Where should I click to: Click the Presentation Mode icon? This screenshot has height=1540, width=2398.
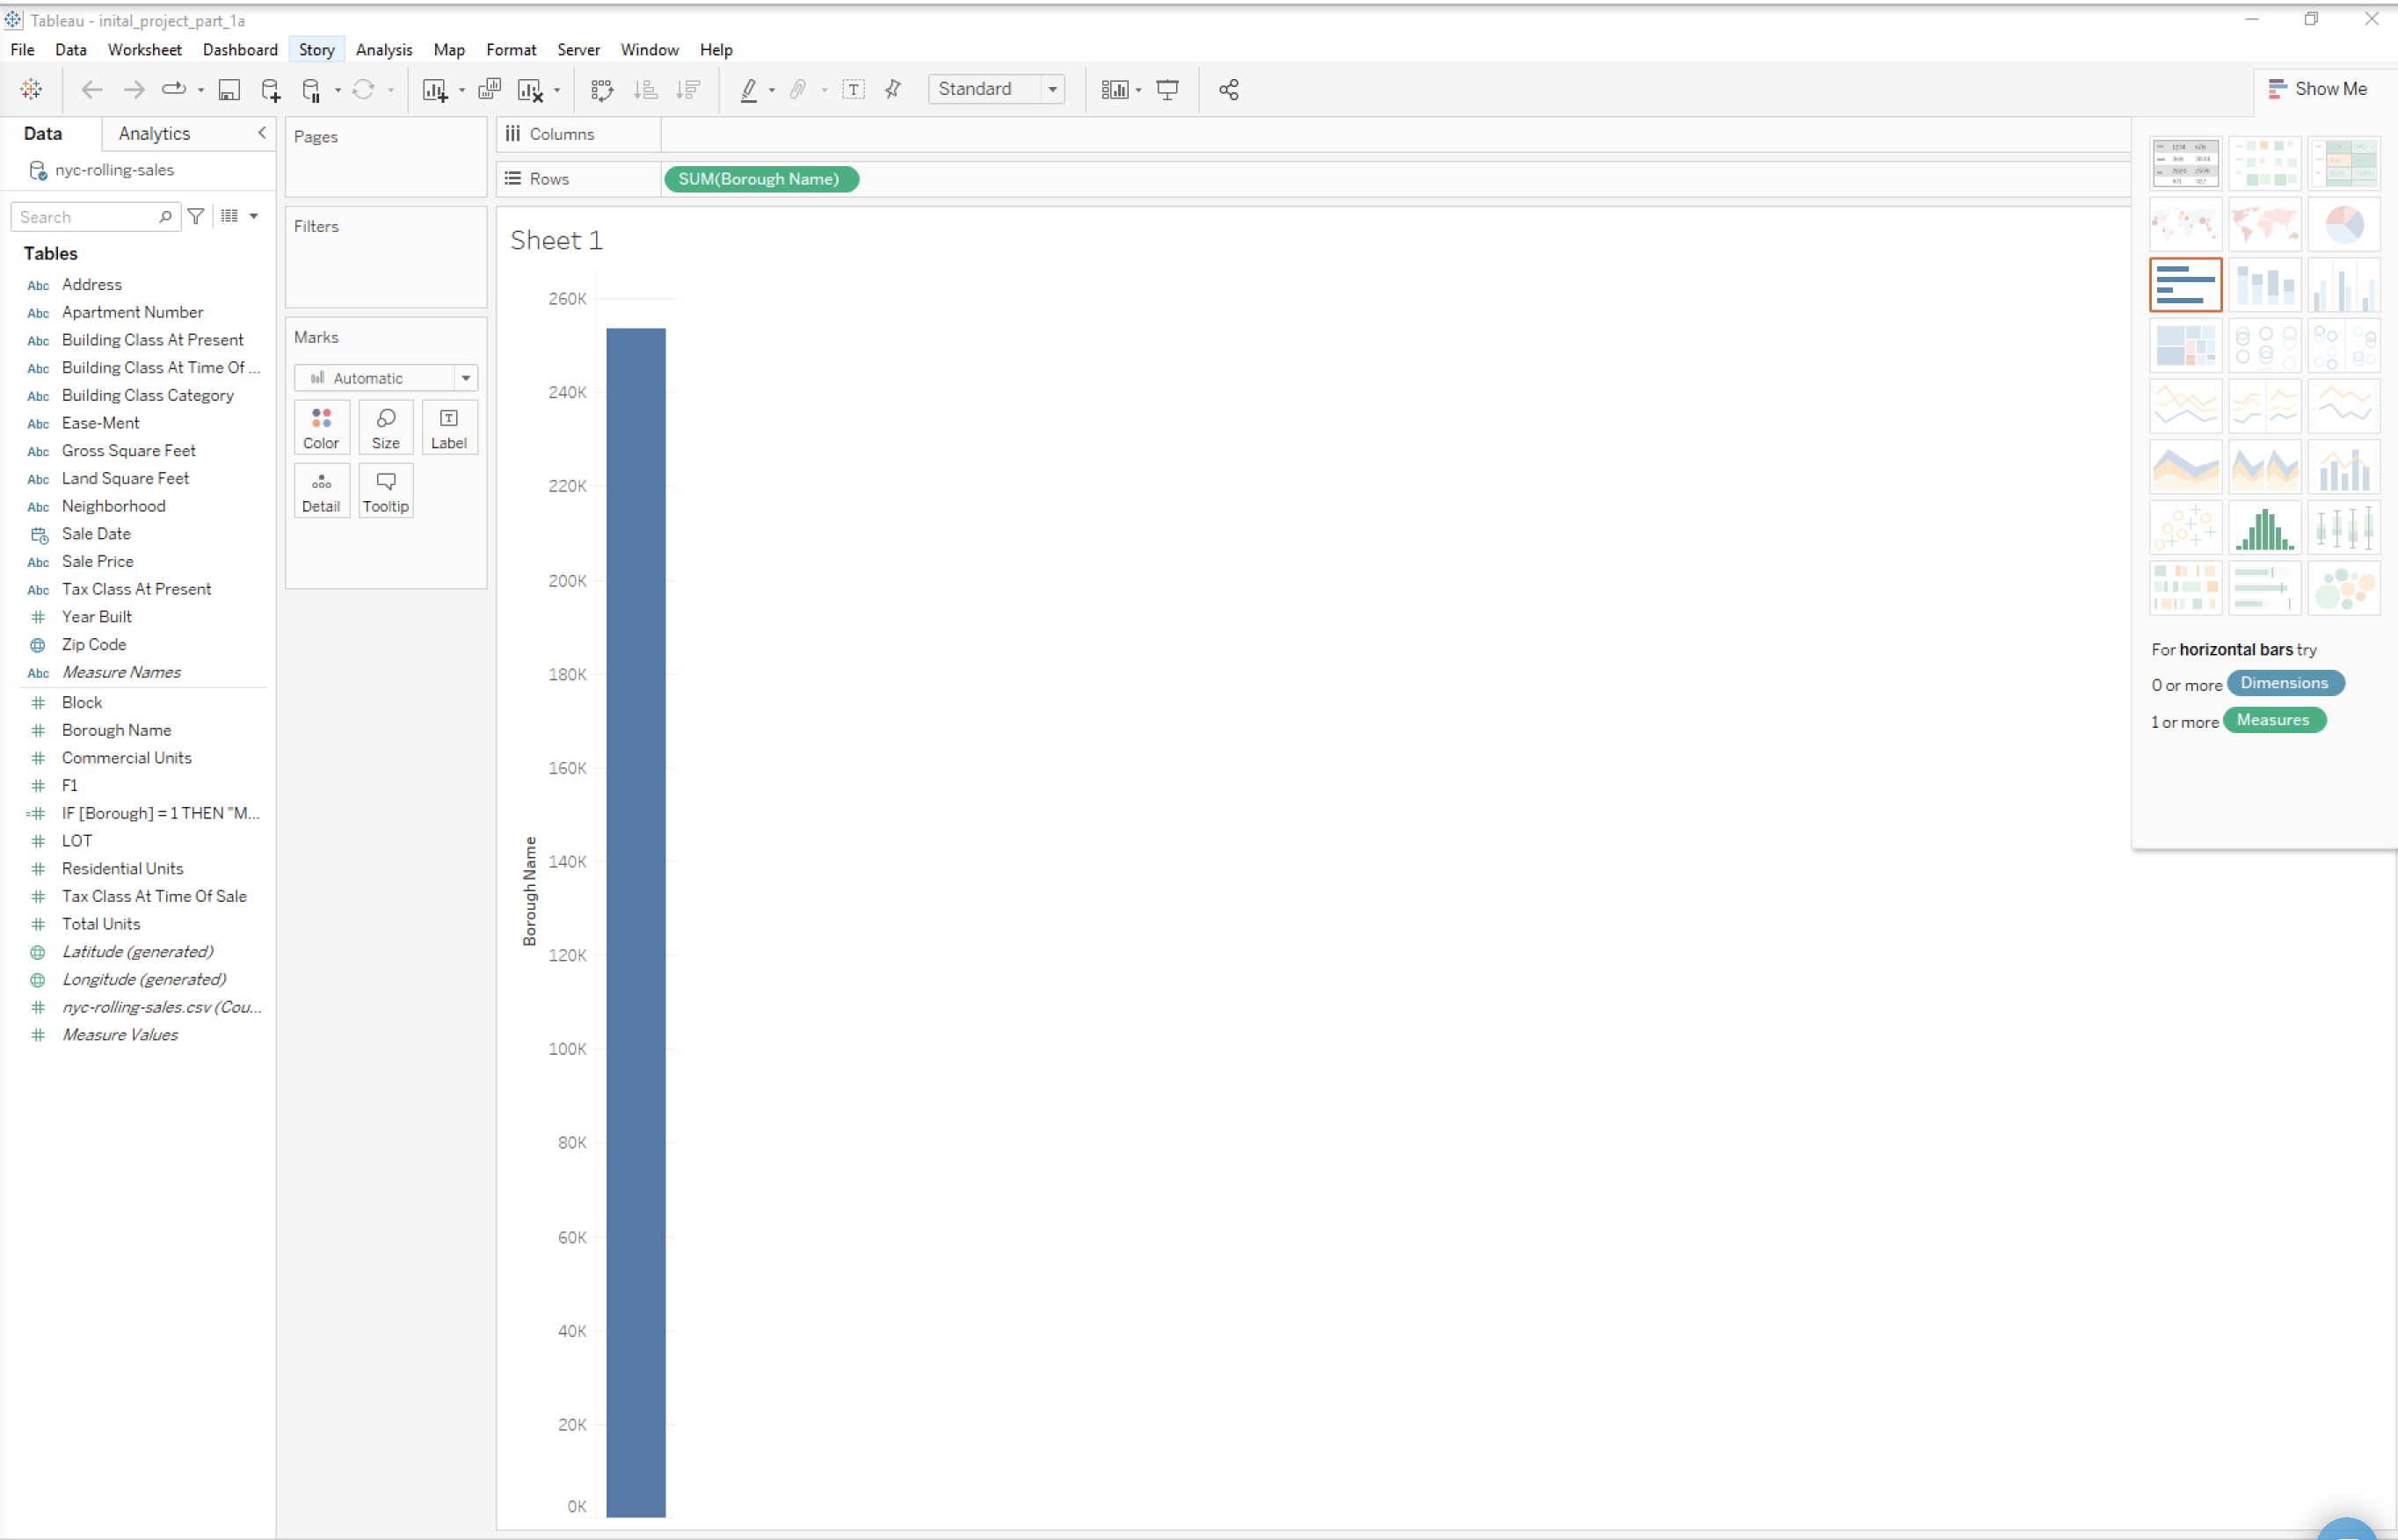1167,90
